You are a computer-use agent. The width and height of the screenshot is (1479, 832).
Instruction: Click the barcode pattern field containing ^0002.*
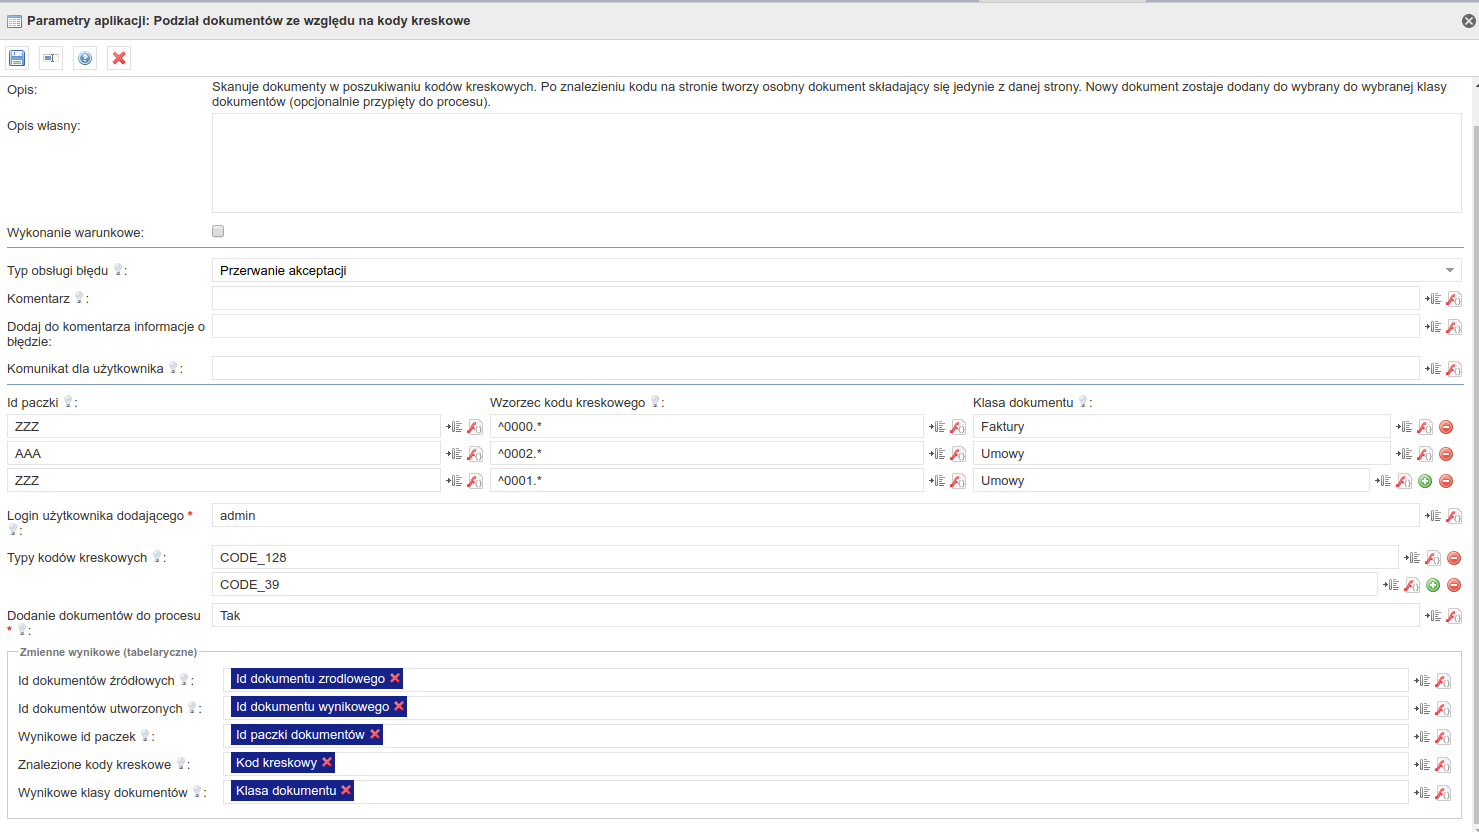click(706, 454)
